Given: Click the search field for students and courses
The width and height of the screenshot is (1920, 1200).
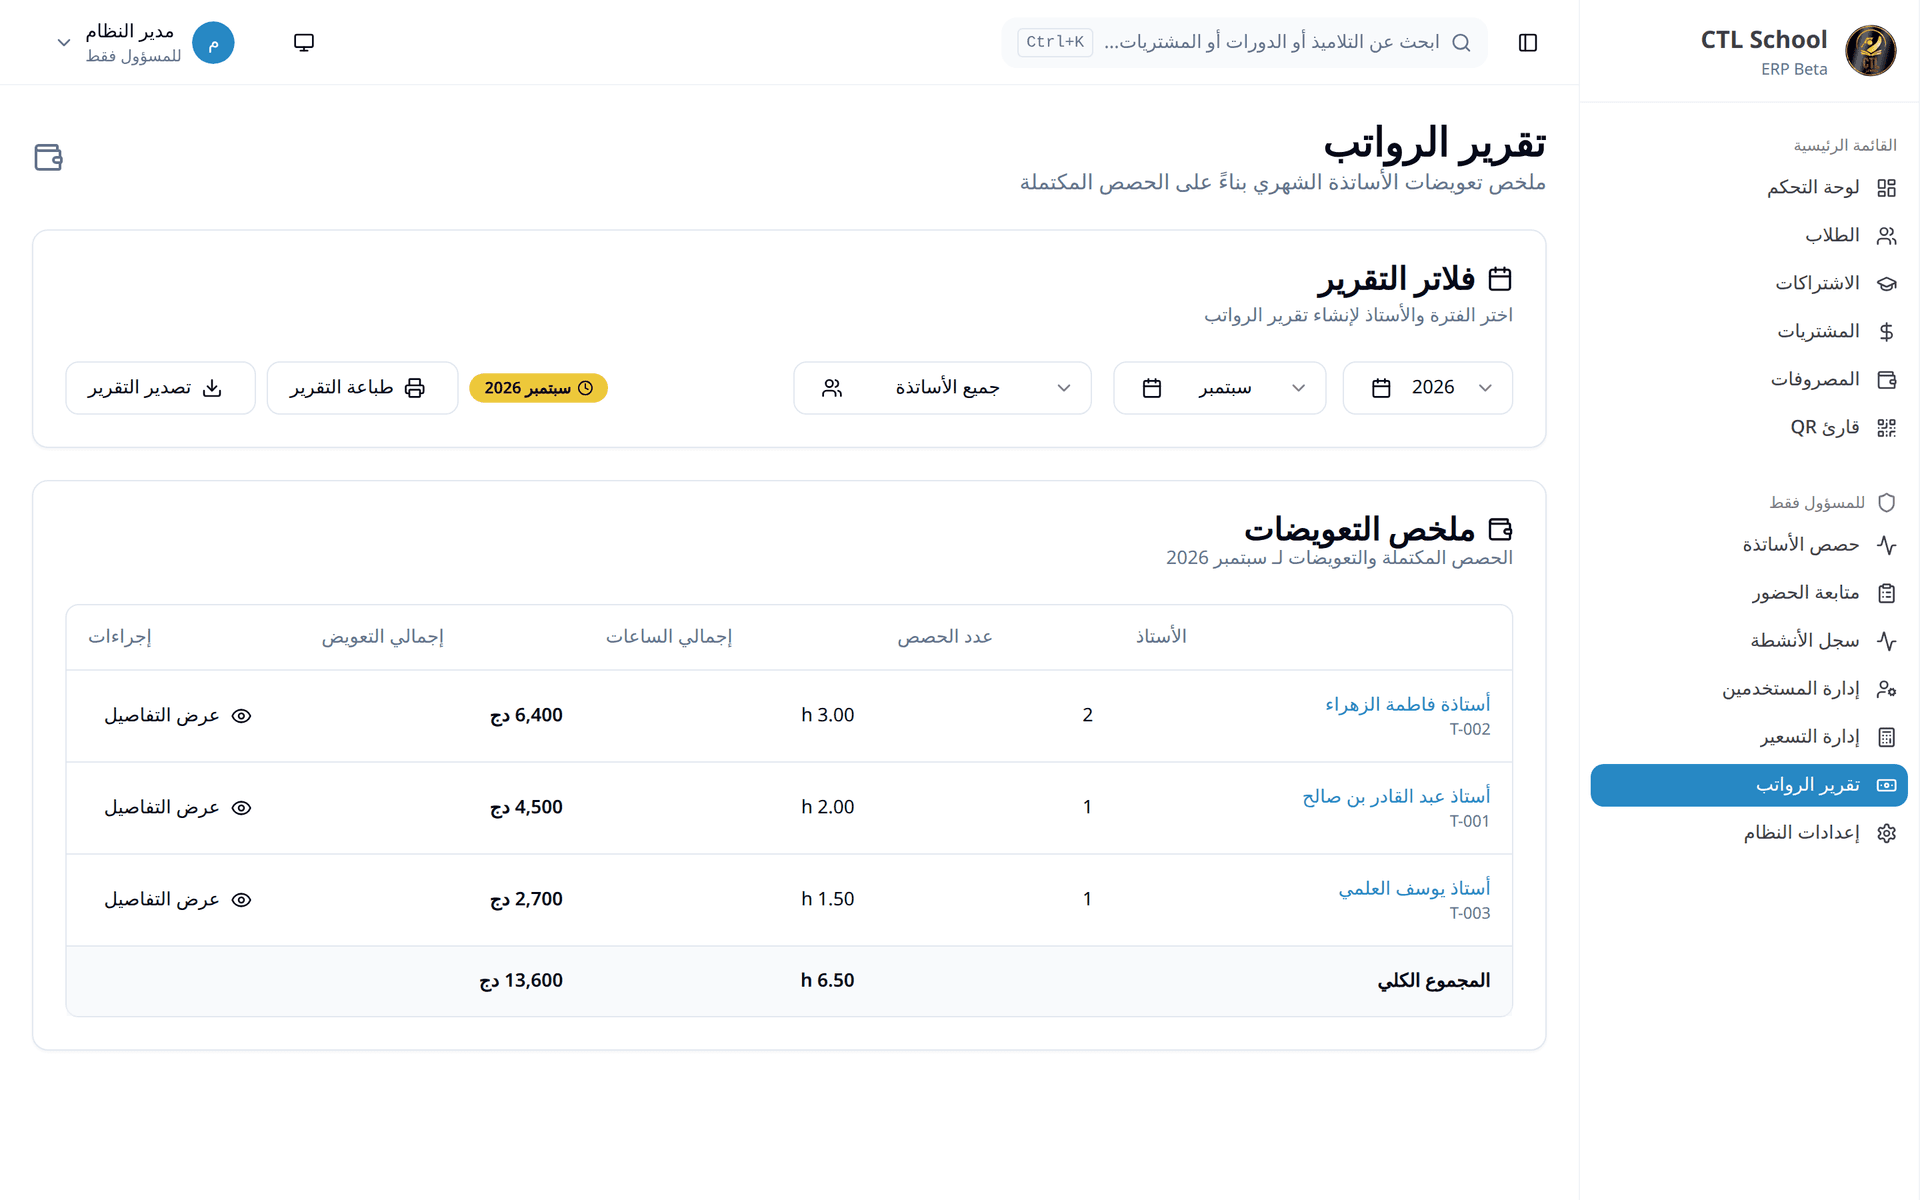Looking at the screenshot, I should (x=1244, y=42).
